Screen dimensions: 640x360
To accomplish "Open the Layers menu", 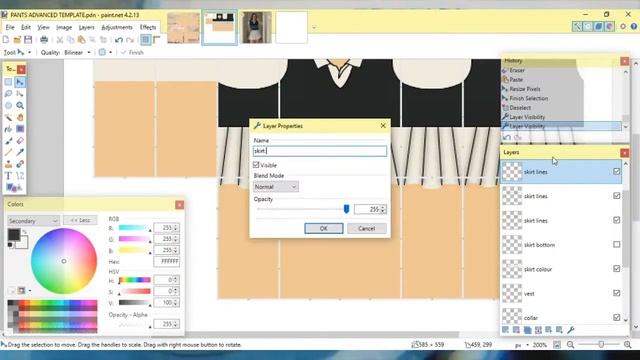I will 86,27.
